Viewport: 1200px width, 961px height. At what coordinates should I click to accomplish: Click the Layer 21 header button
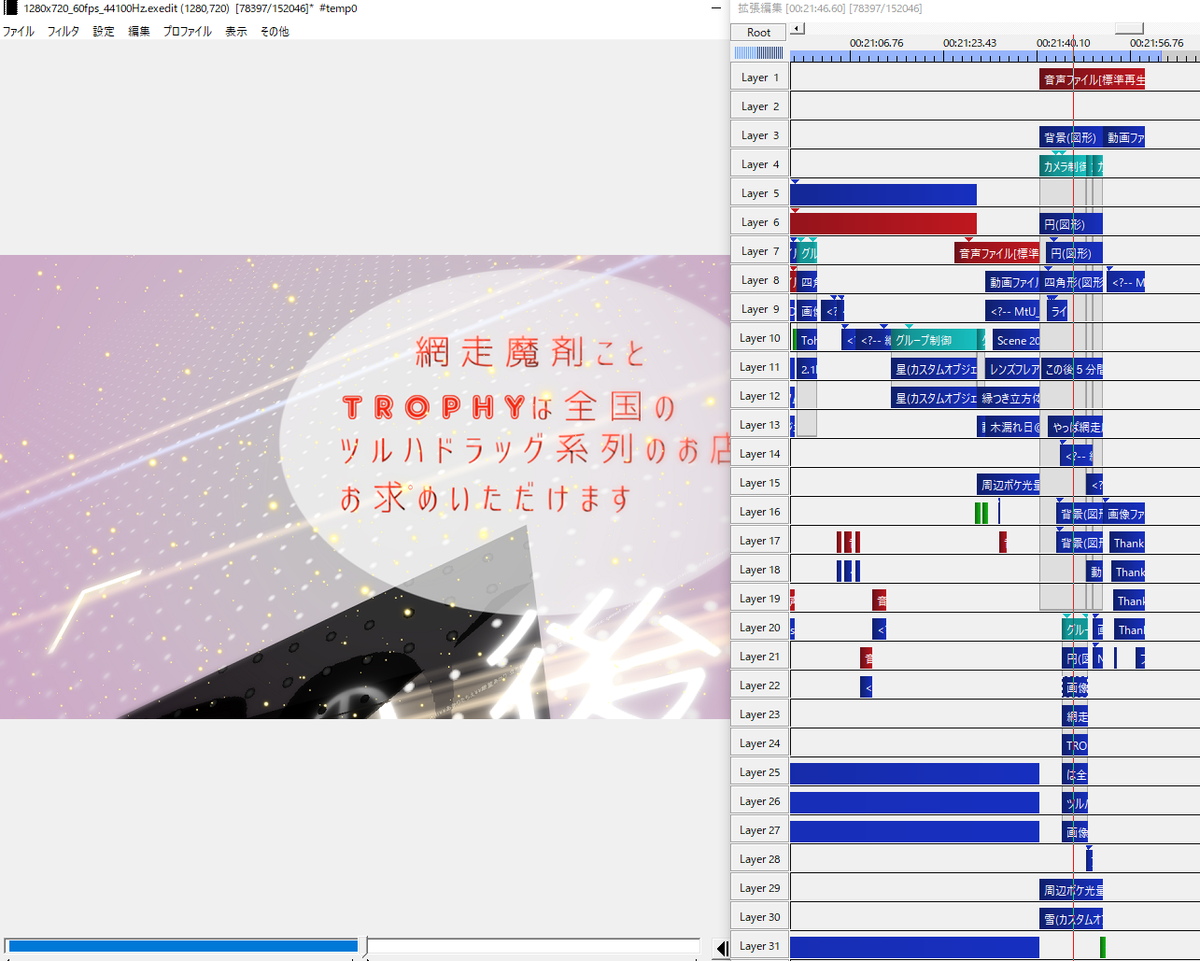[x=760, y=656]
